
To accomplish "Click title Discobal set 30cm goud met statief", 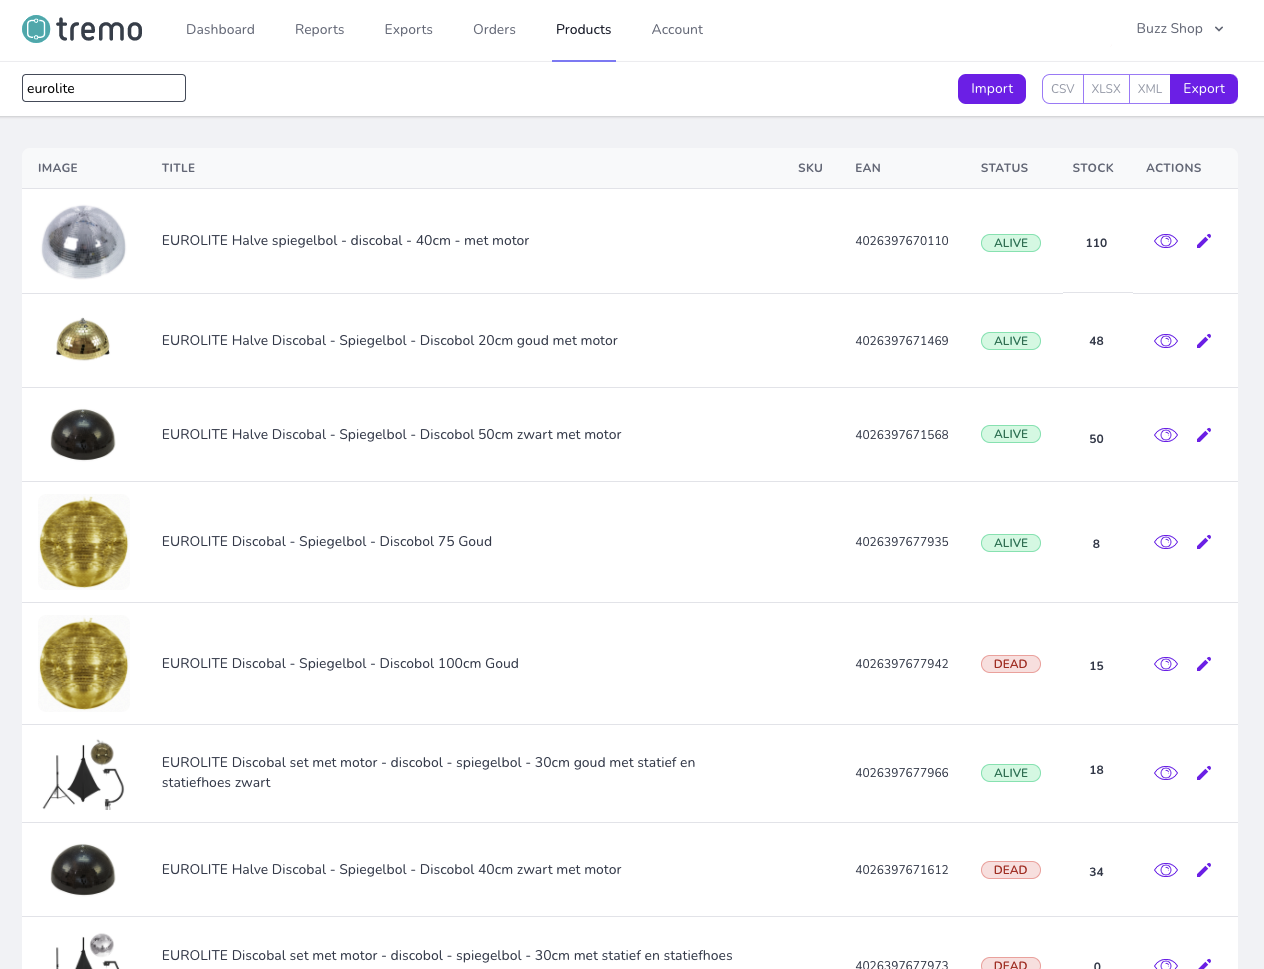I will point(428,773).
